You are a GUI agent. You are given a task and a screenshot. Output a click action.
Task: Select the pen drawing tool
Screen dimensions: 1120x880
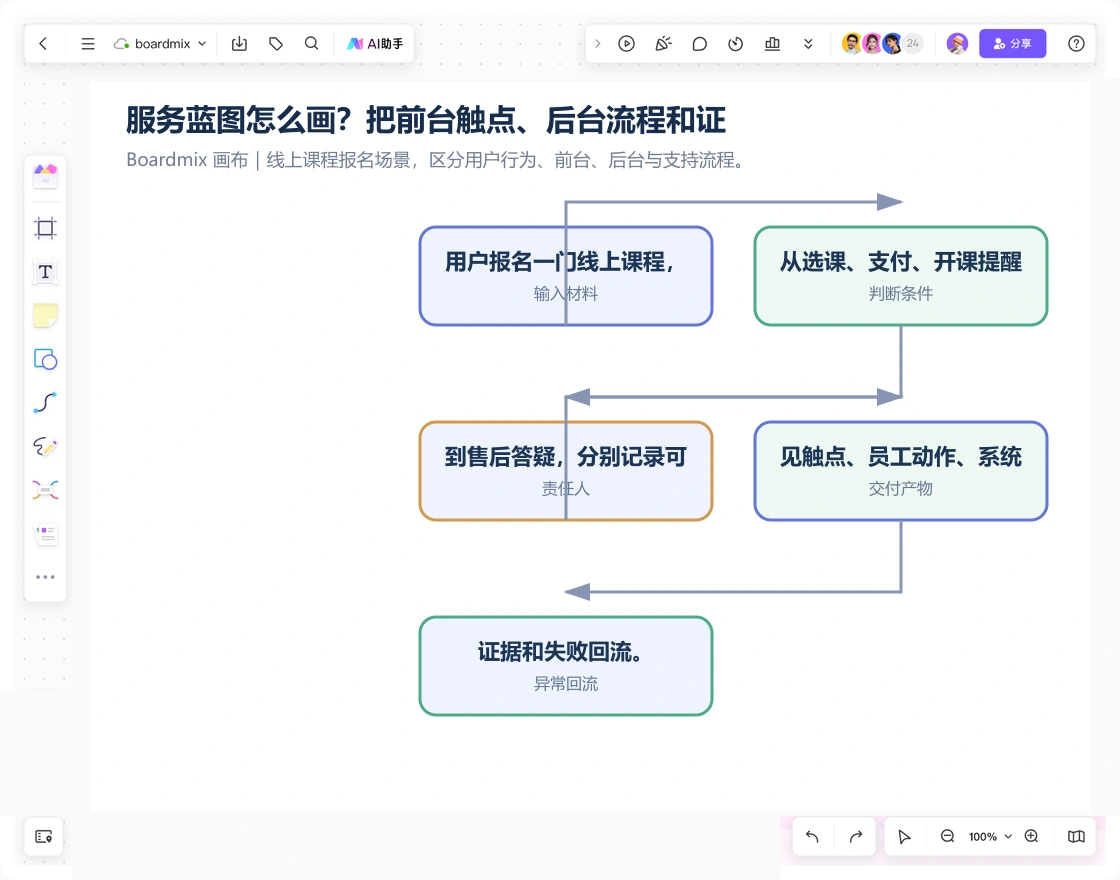pyautogui.click(x=45, y=446)
